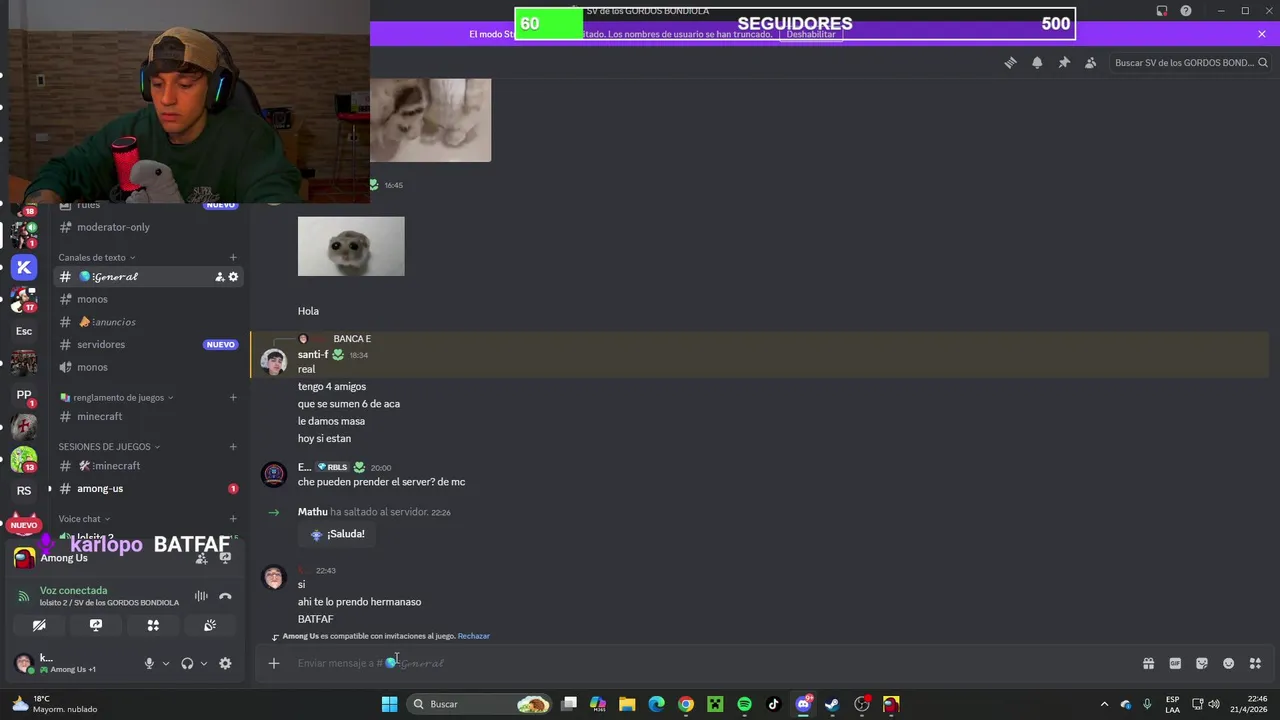Collapse the Voice chat category
The width and height of the screenshot is (1280, 720).
(x=84, y=519)
